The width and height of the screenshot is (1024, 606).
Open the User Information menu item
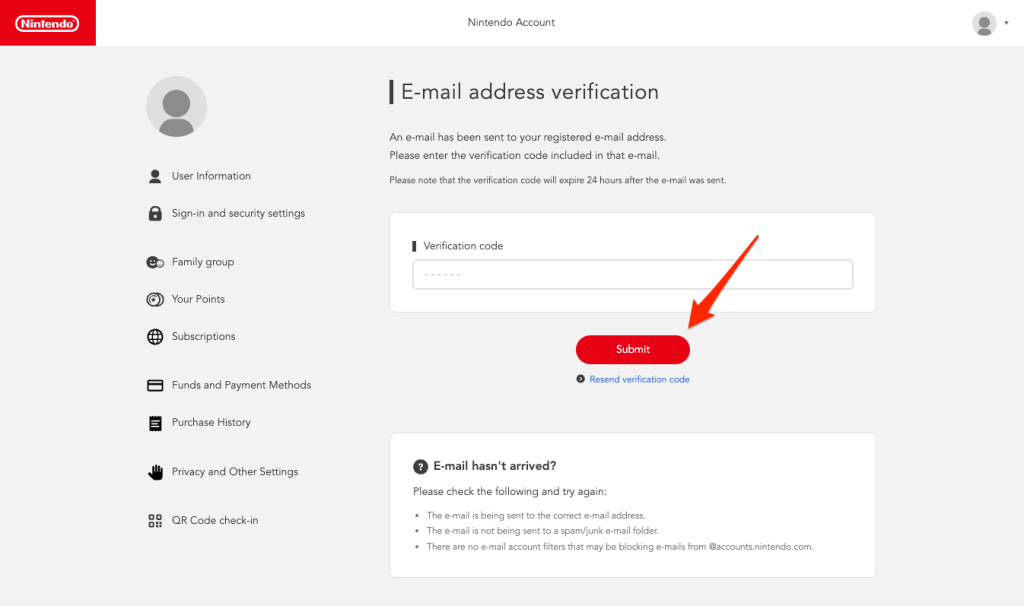point(211,176)
